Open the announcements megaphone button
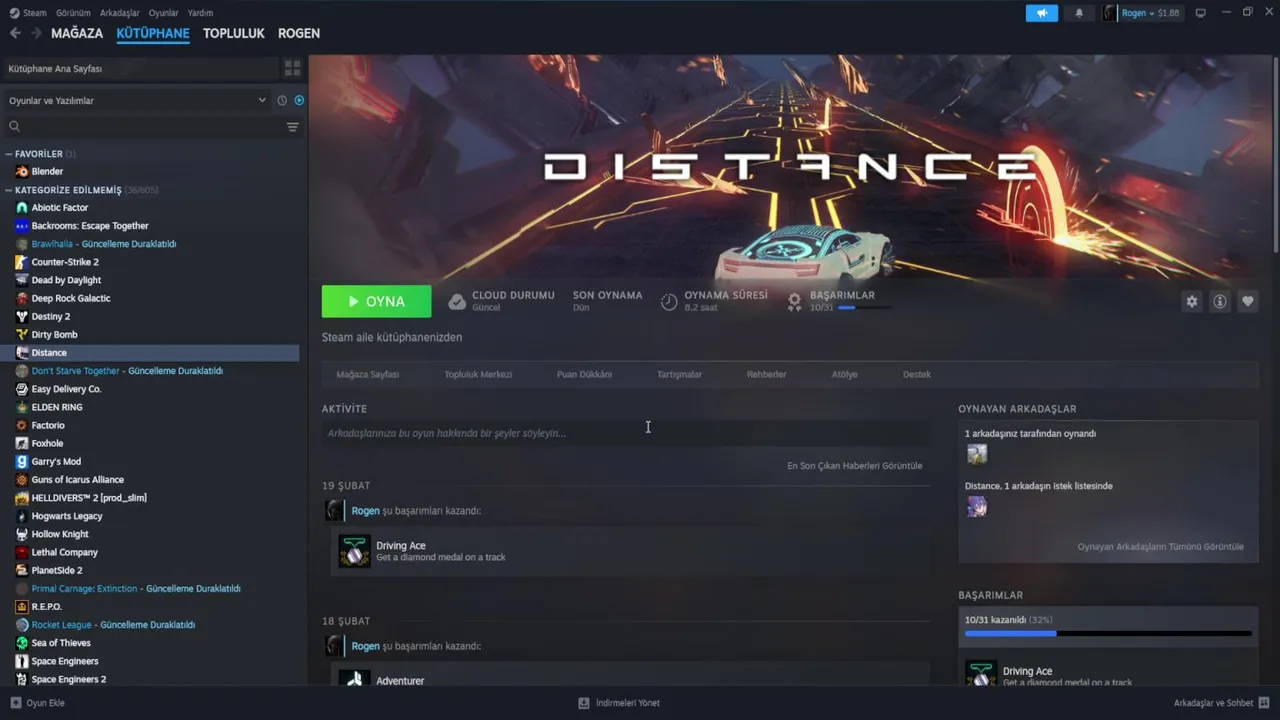The image size is (1280, 720). [1041, 13]
